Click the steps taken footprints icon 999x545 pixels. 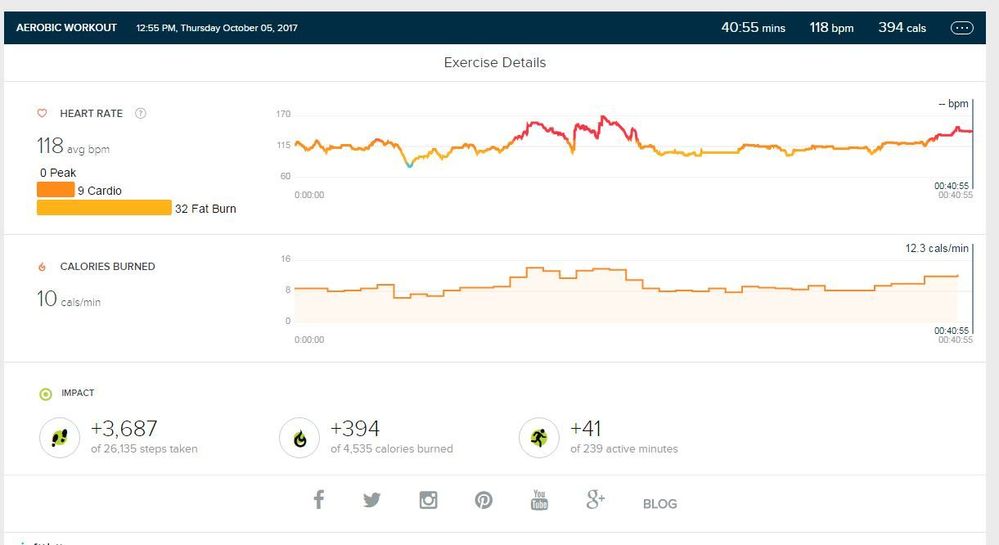coord(59,437)
